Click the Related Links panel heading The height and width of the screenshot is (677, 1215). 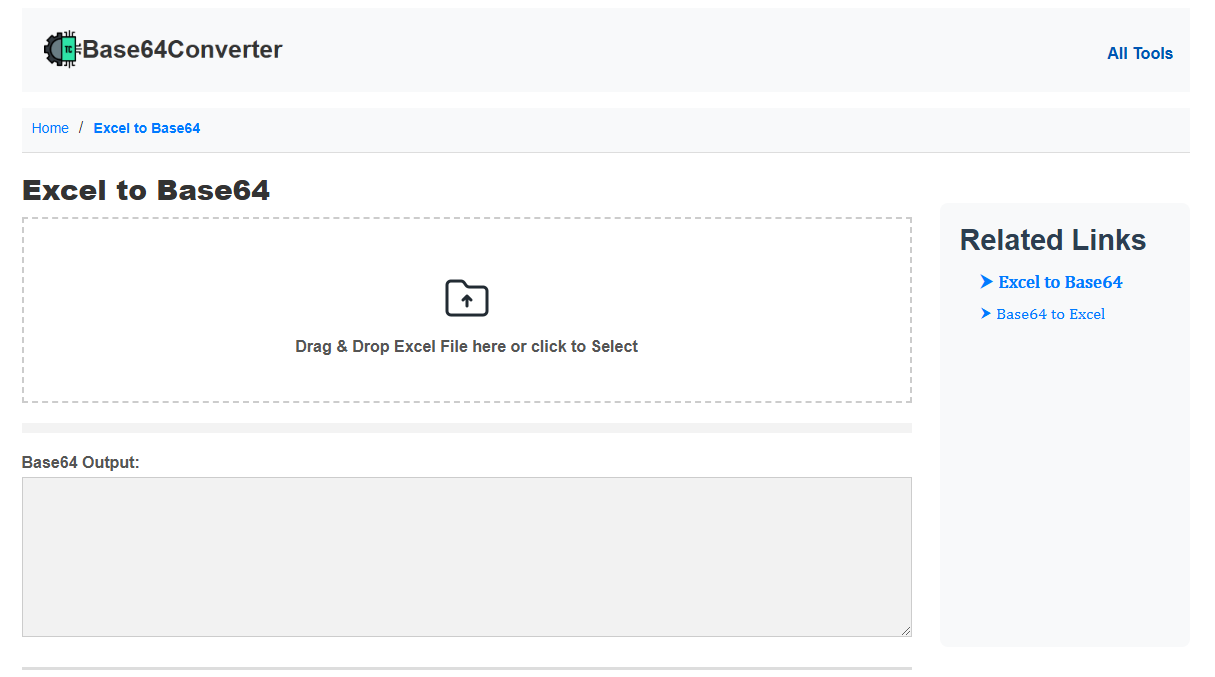[1052, 240]
